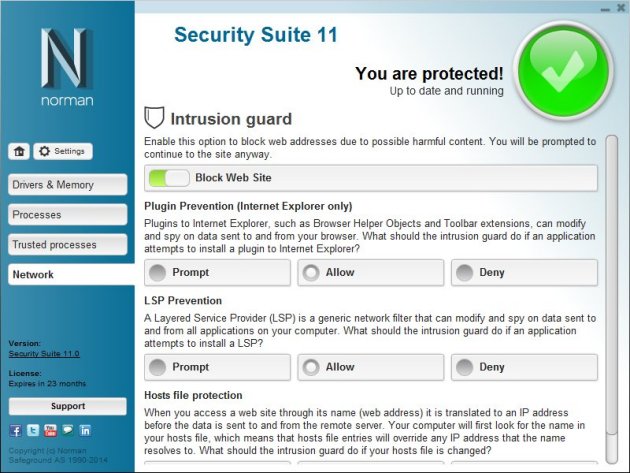Viewport: 630px width, 473px height.
Task: Open the Processes section
Action: coord(68,215)
